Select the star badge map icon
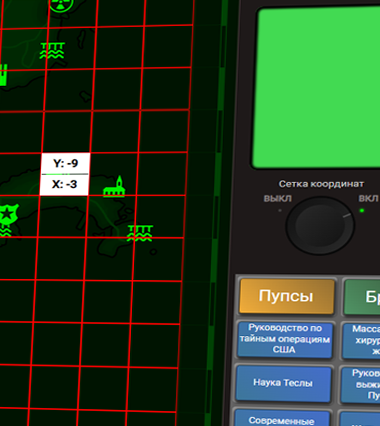Screen dimensions: 380x426 click(7, 214)
